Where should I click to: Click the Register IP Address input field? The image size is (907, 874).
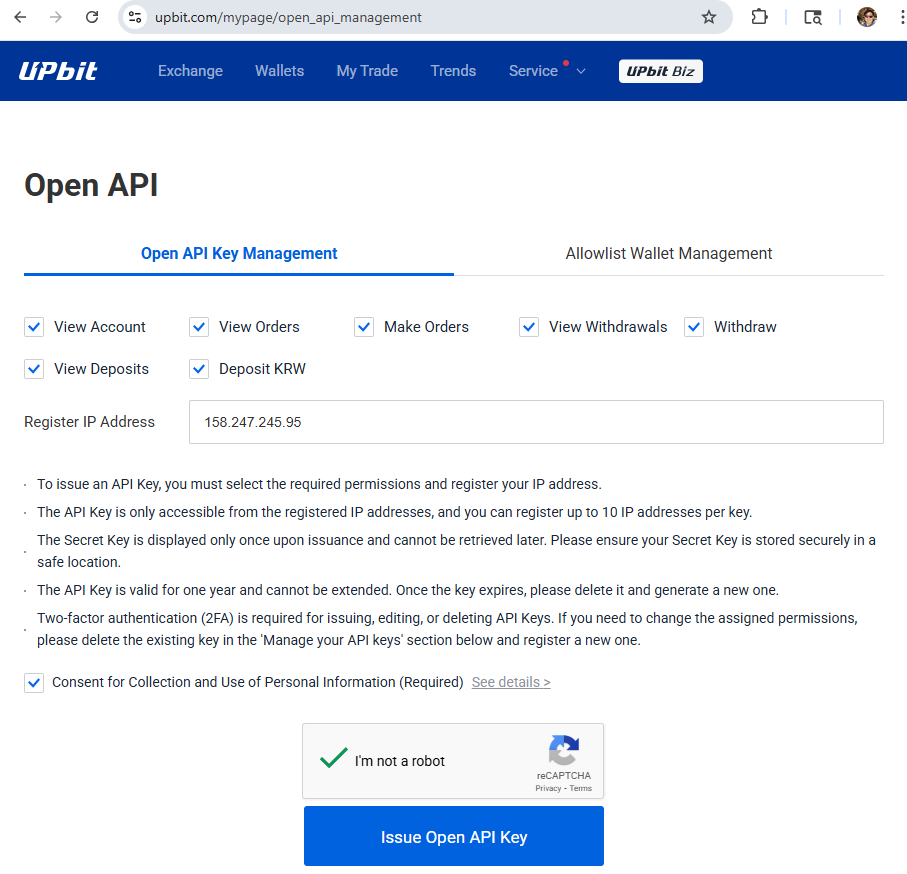pyautogui.click(x=536, y=421)
